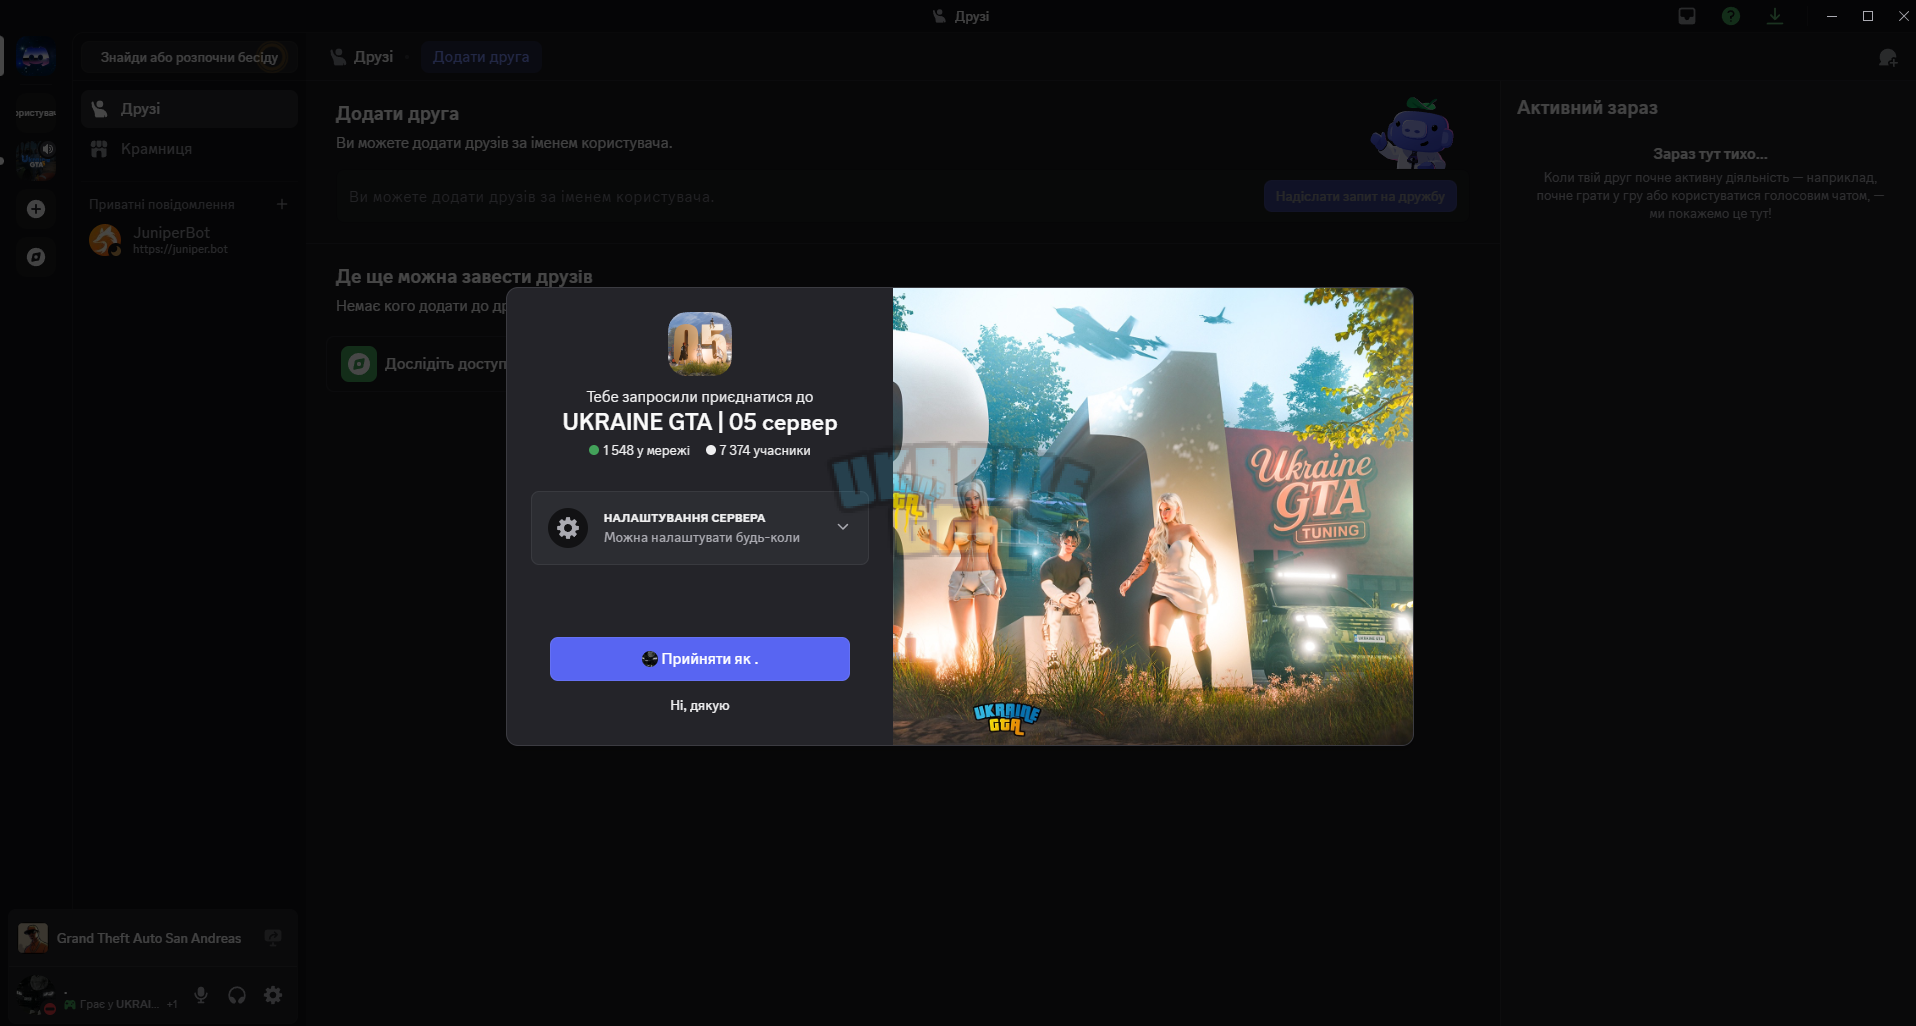1916x1026 pixels.
Task: Click the 05 server avatar in invite dialog
Action: pyautogui.click(x=700, y=344)
